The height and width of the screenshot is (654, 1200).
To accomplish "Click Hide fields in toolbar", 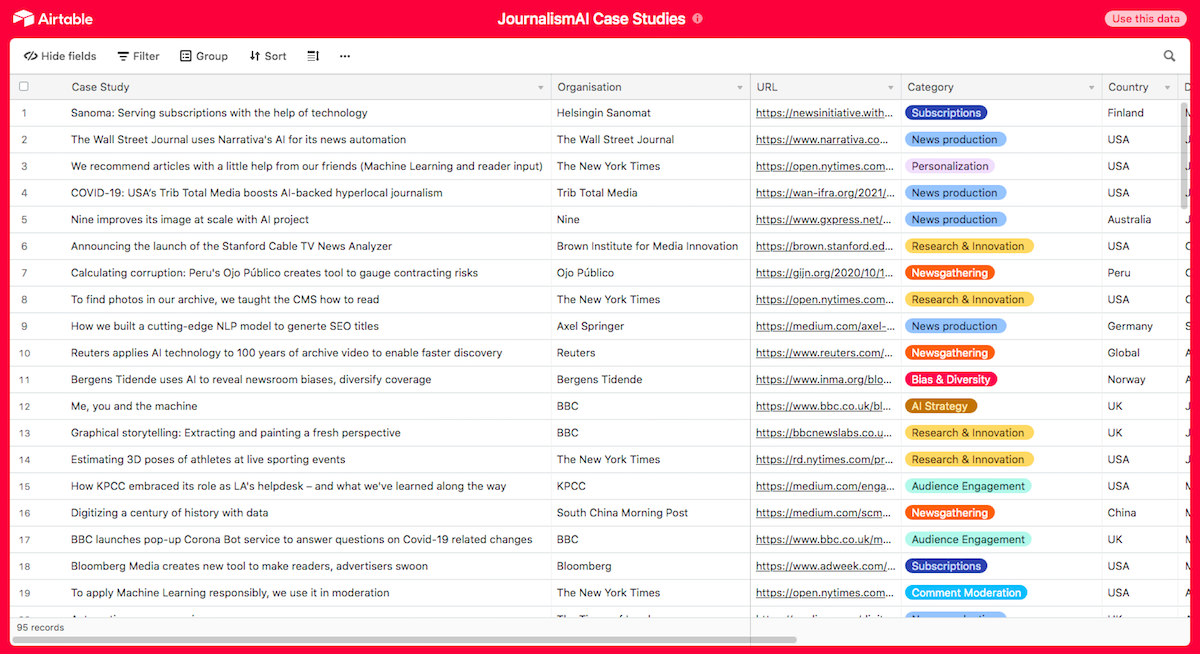I will coord(60,56).
